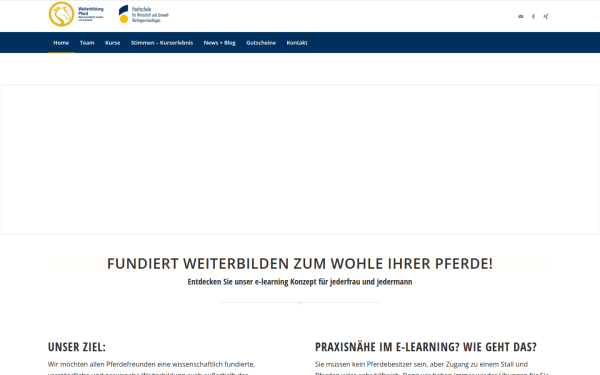Viewport: 600px width, 375px height.
Task: Click the Hochschule für Wirtschaft und Umwelt logo
Action: [144, 14]
